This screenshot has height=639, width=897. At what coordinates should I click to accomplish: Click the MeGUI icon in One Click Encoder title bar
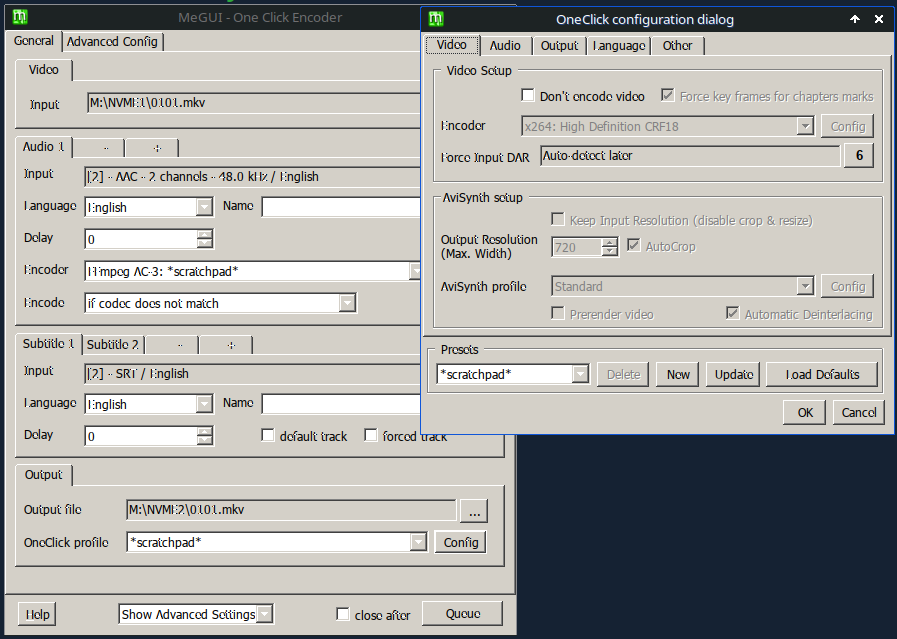[20, 17]
